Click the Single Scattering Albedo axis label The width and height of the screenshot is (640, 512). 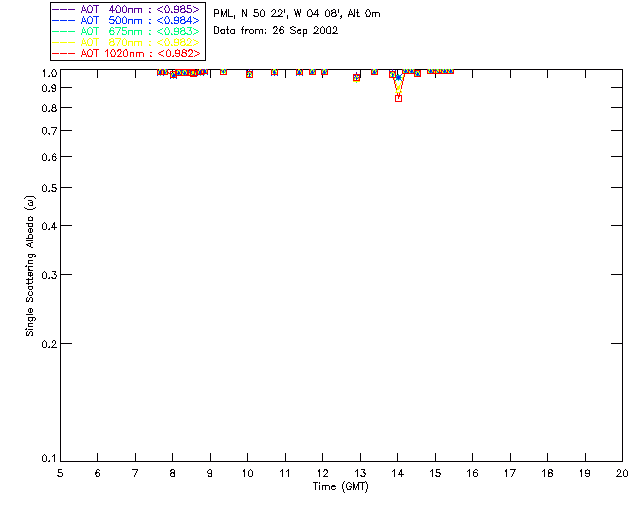(30, 266)
